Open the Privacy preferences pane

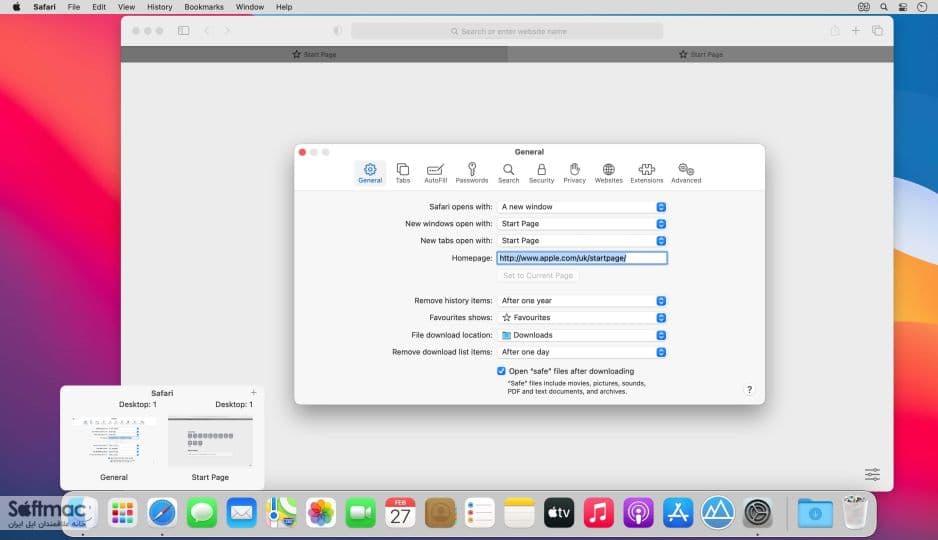(x=574, y=173)
